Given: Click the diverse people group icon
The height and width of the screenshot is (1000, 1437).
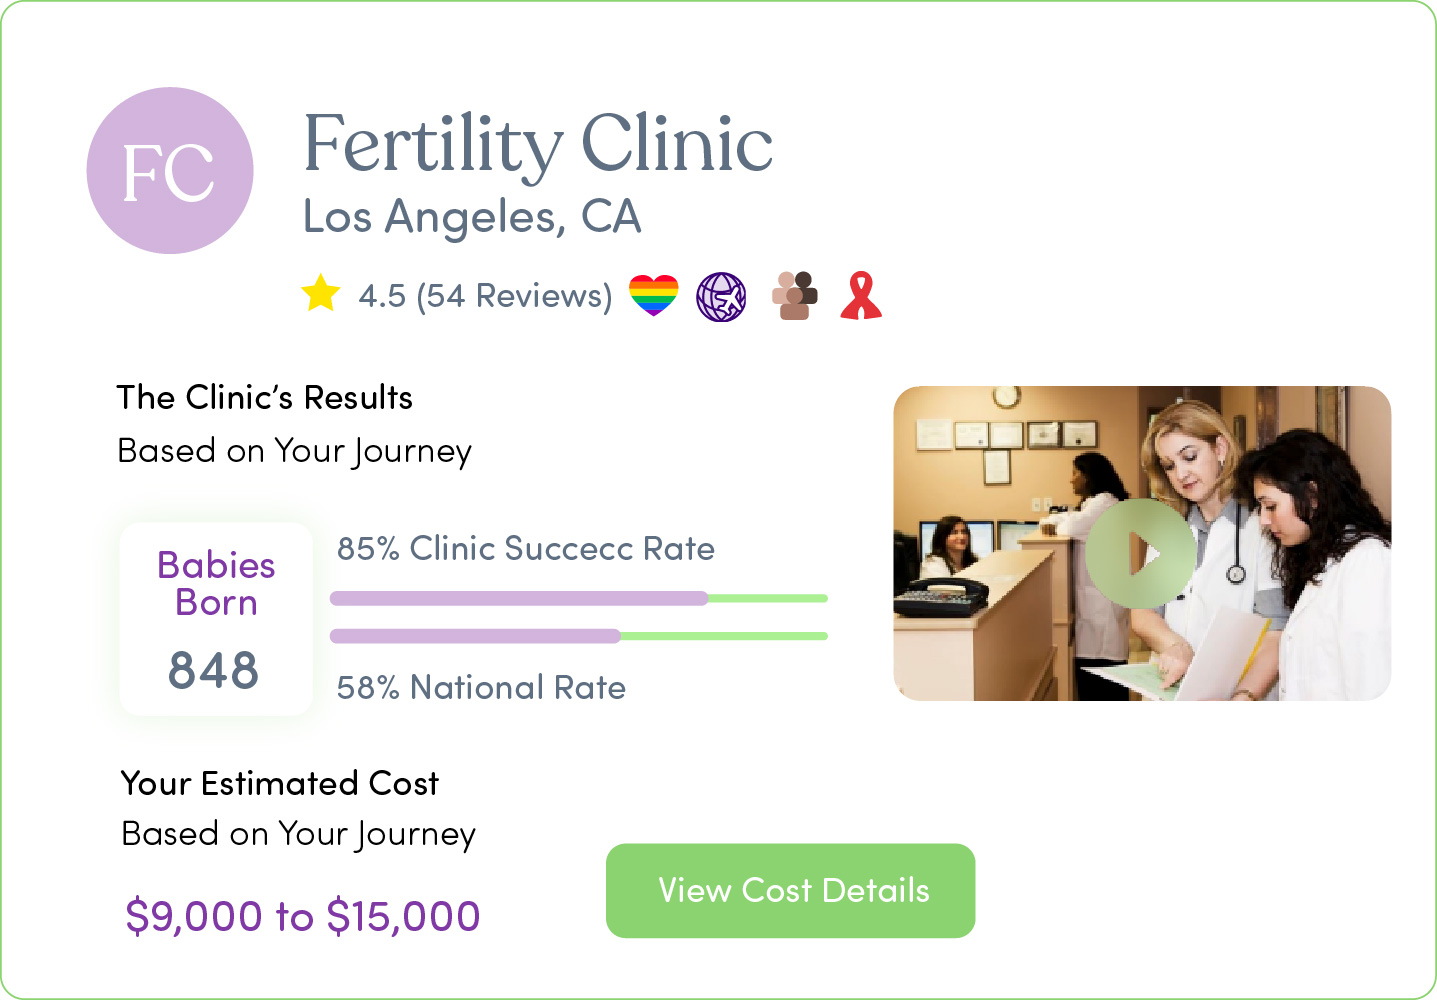Looking at the screenshot, I should pos(795,296).
